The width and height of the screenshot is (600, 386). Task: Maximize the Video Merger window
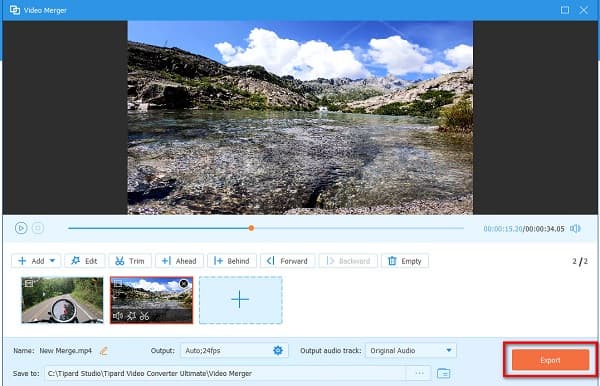pyautogui.click(x=565, y=10)
